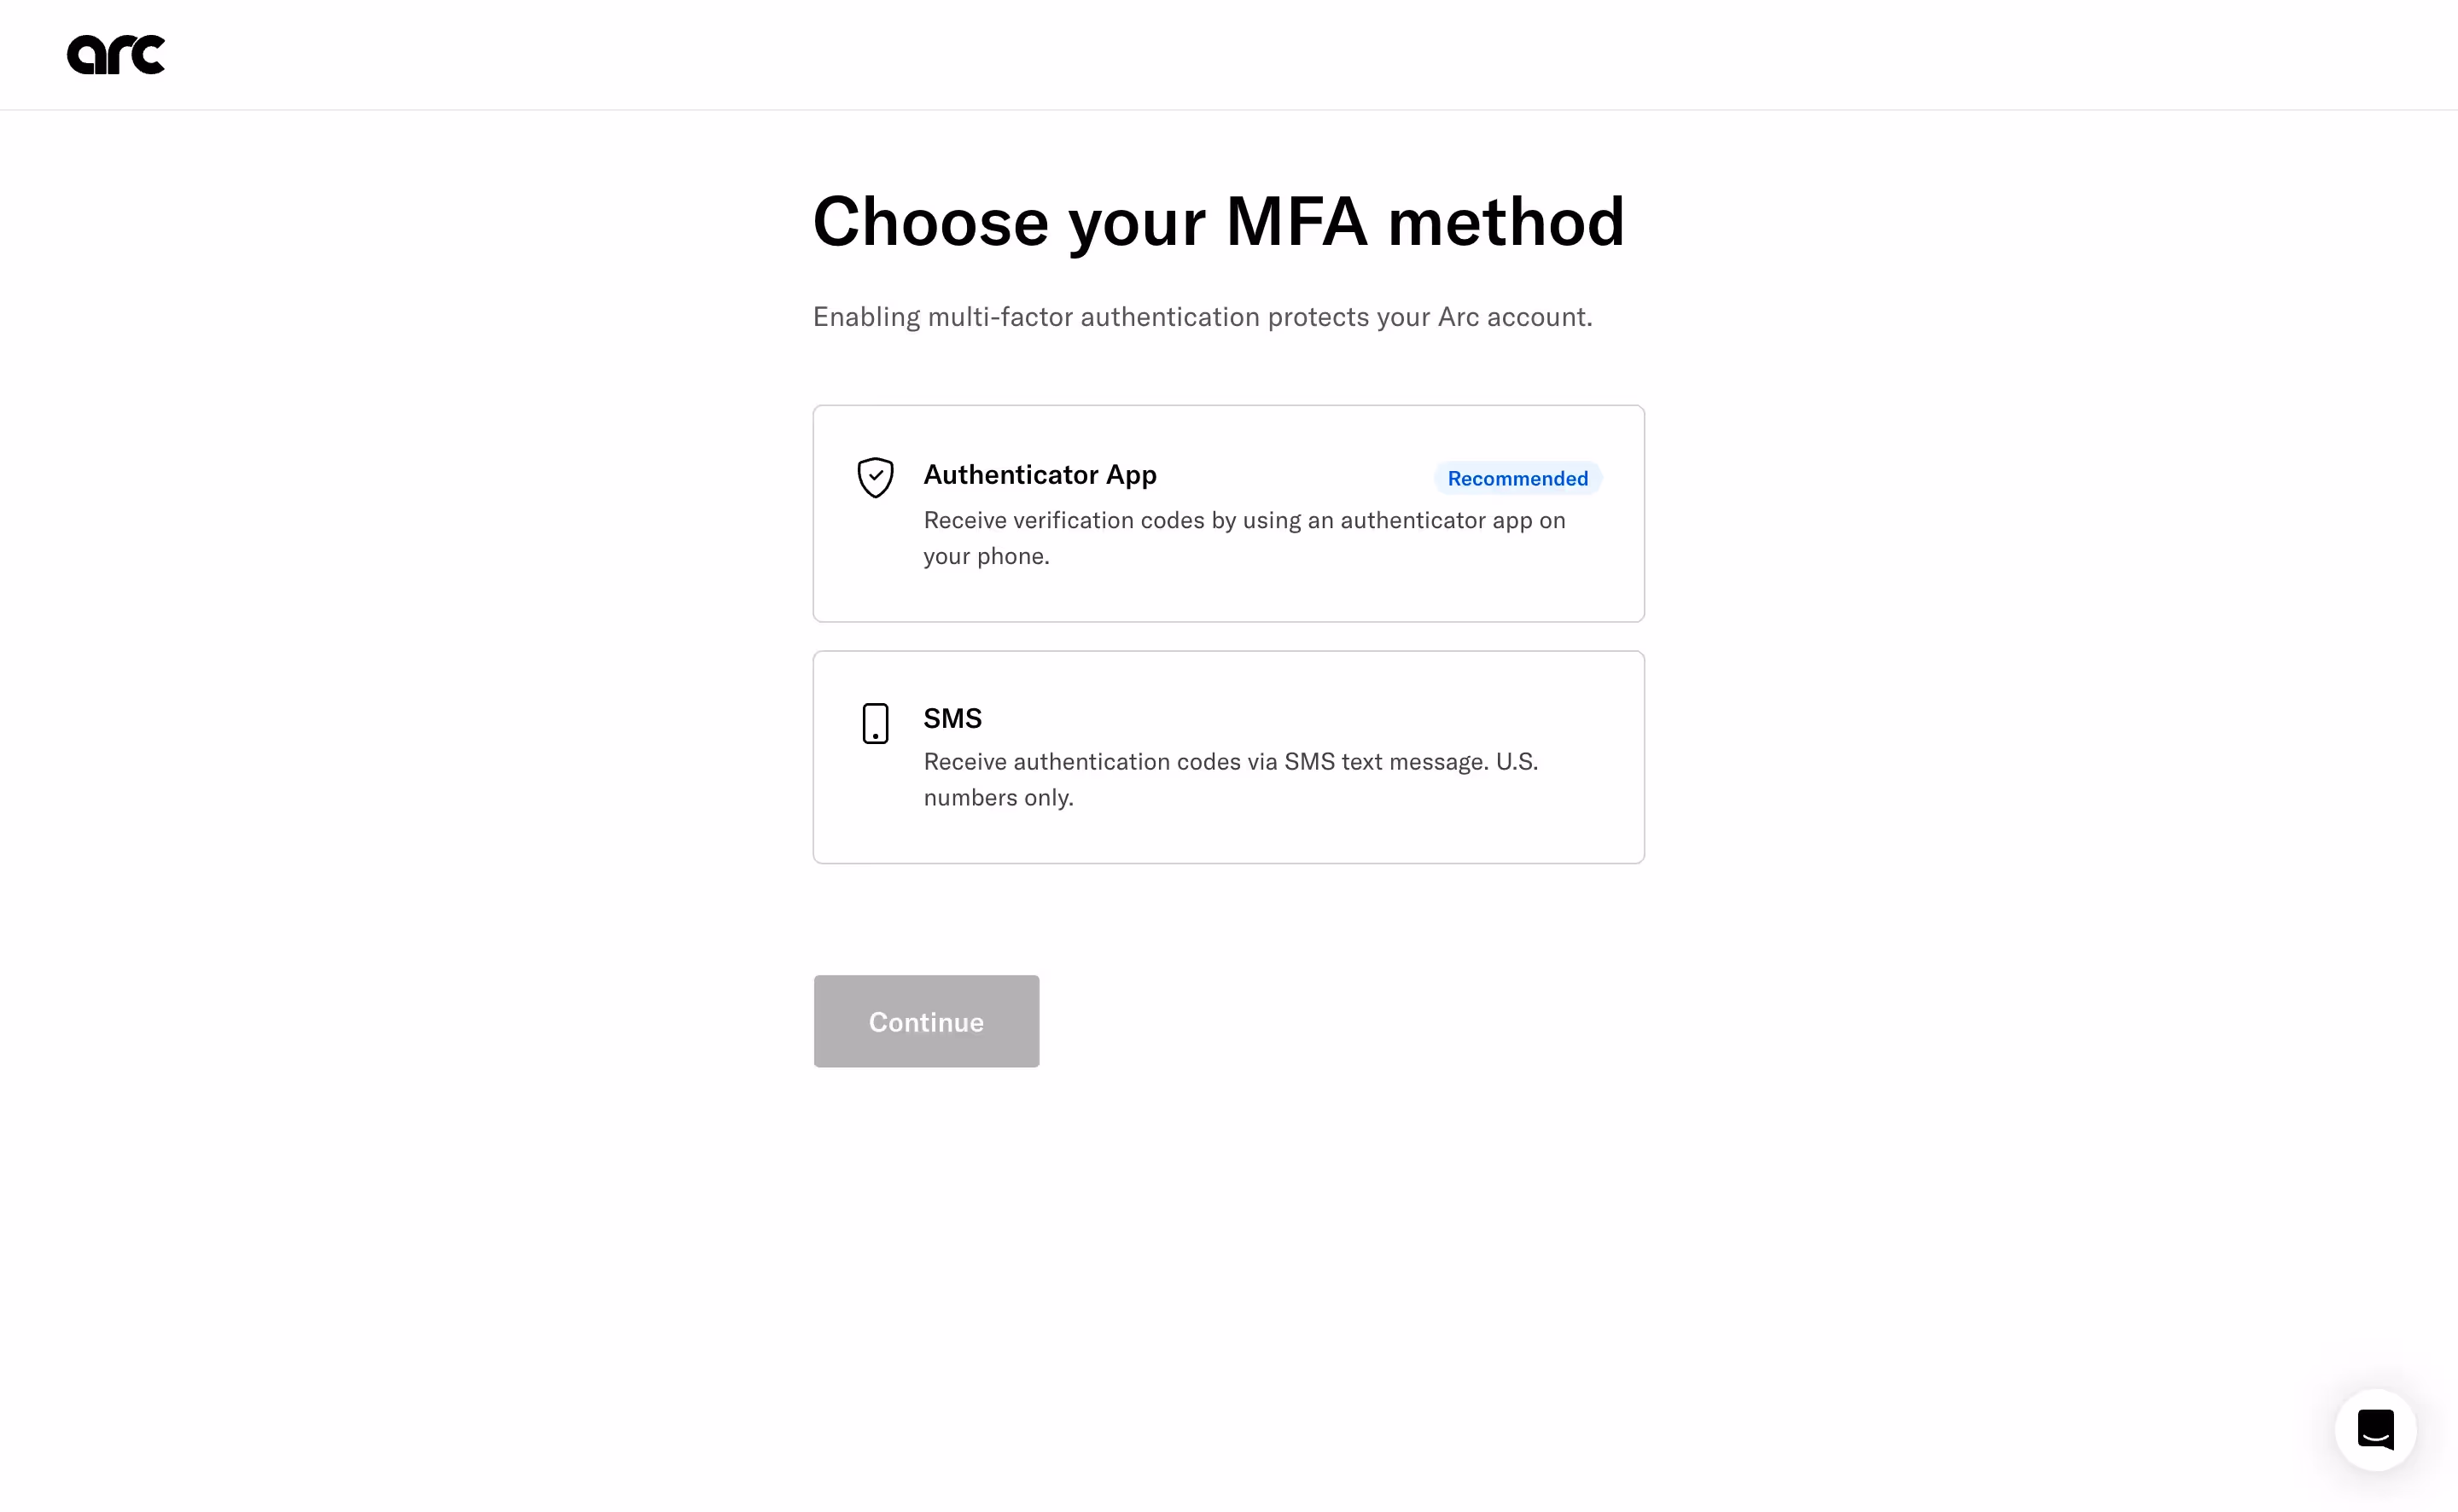Click the Continue button
This screenshot has height=1512, width=2458.
coord(926,1021)
